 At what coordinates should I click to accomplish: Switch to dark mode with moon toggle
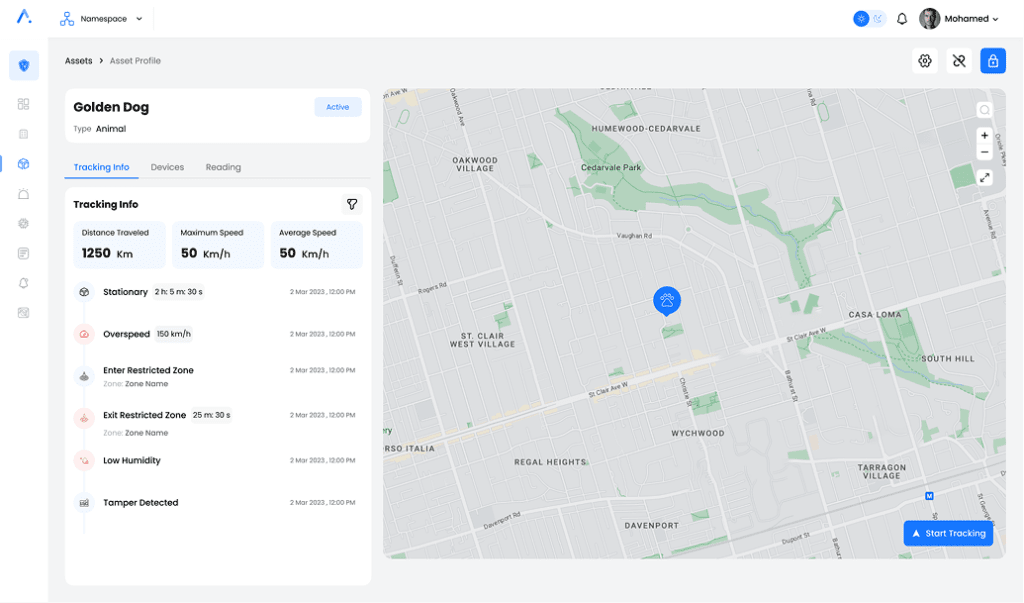878,19
